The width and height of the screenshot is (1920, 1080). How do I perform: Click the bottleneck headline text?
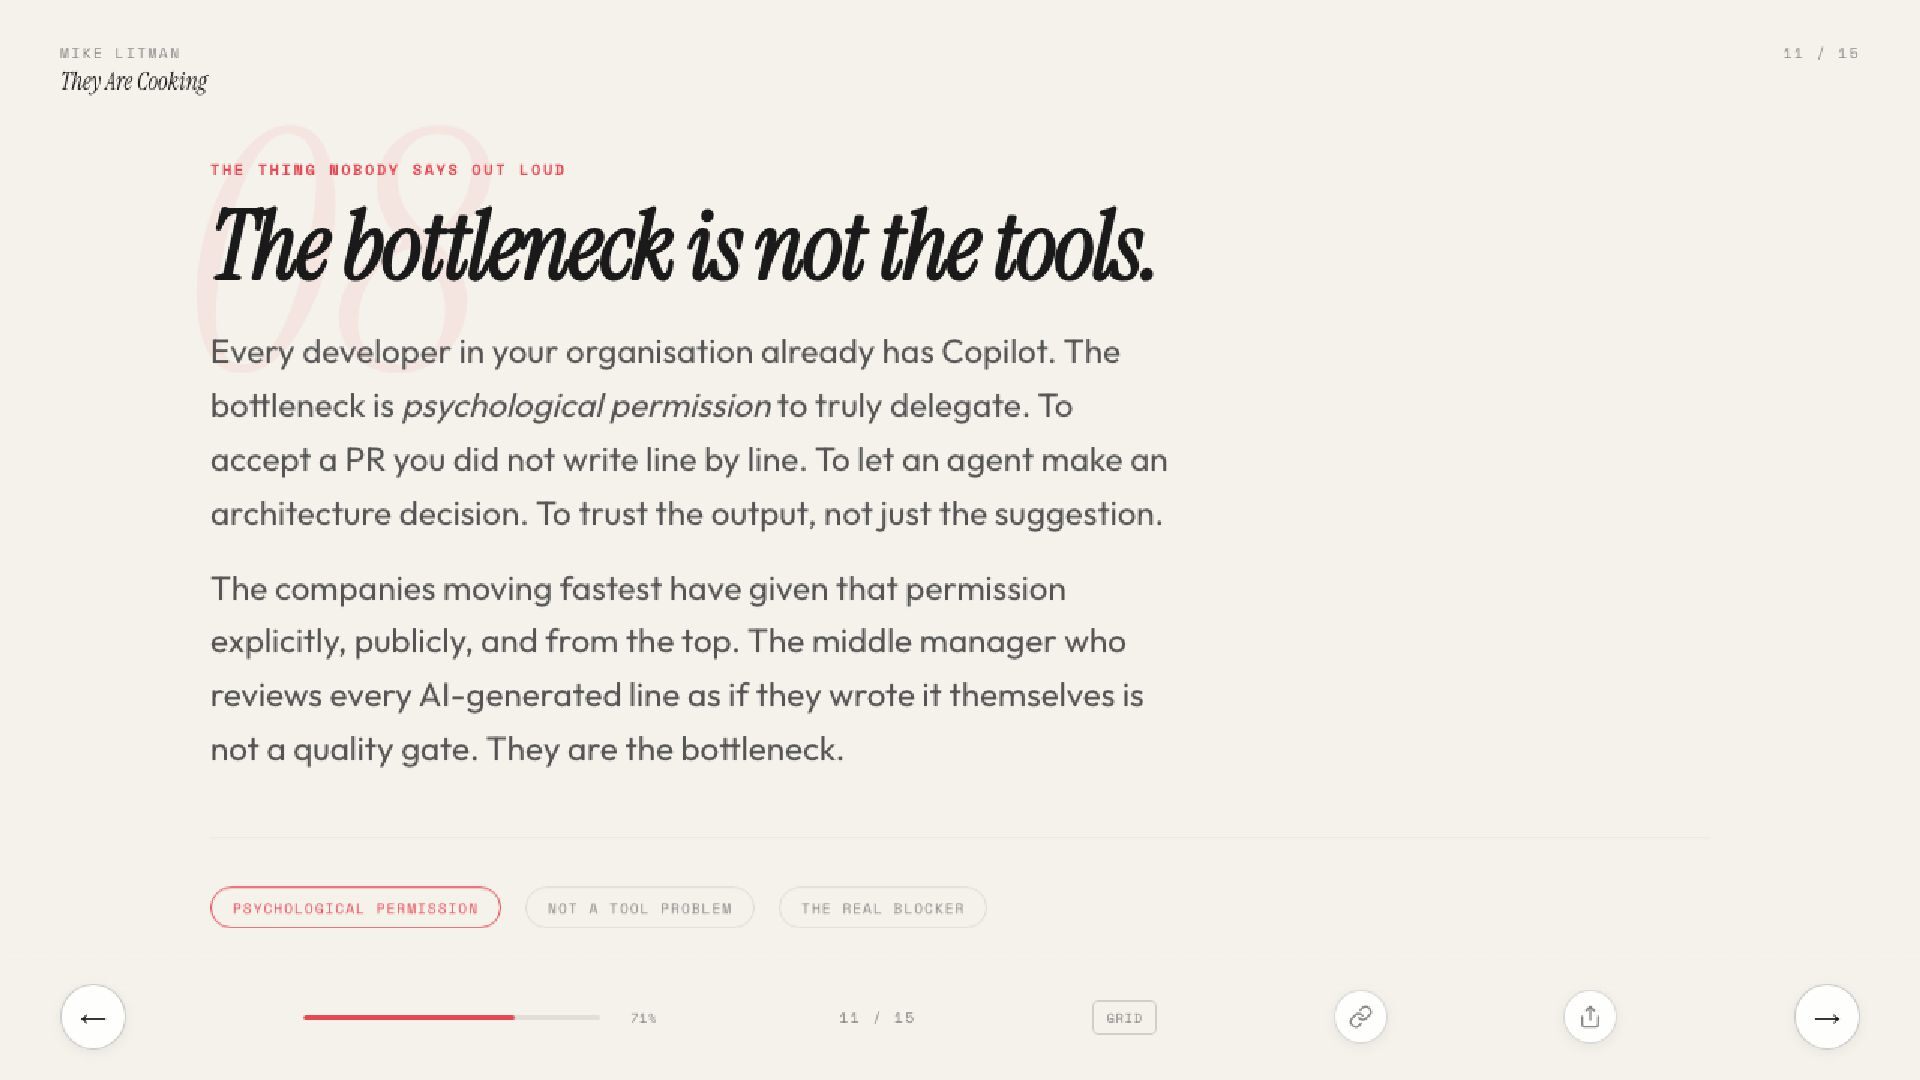[x=683, y=246]
